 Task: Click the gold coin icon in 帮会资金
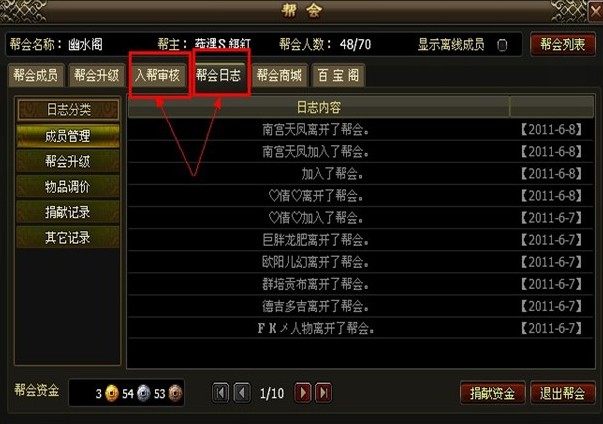pos(112,393)
